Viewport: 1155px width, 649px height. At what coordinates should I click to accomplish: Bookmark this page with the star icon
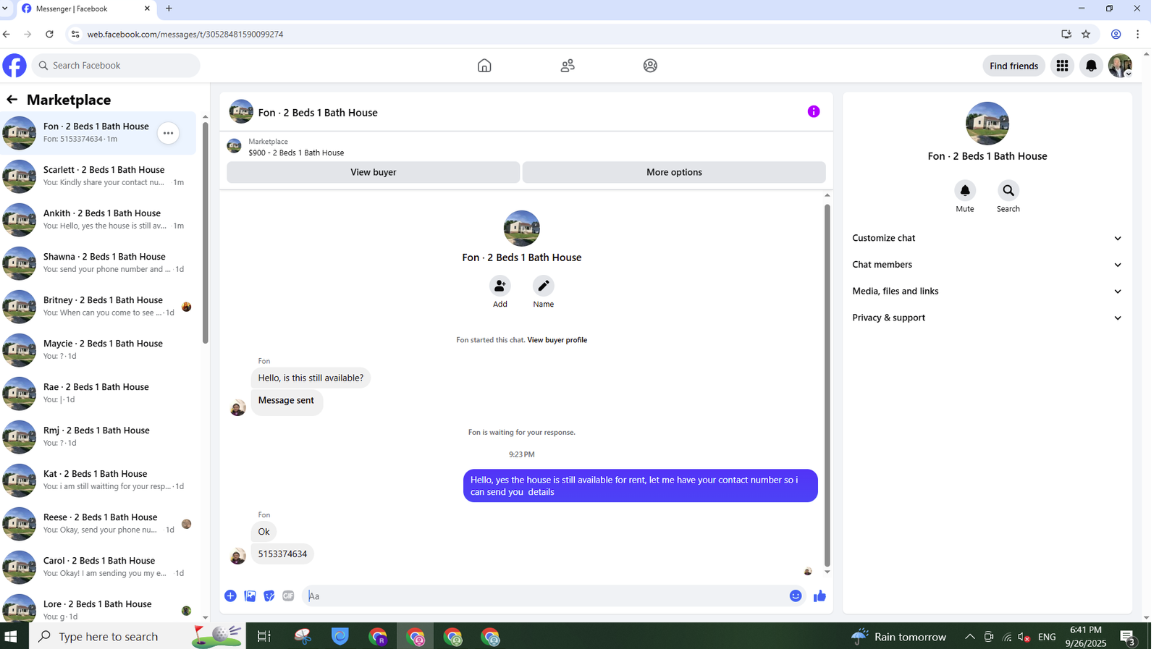(x=1086, y=34)
